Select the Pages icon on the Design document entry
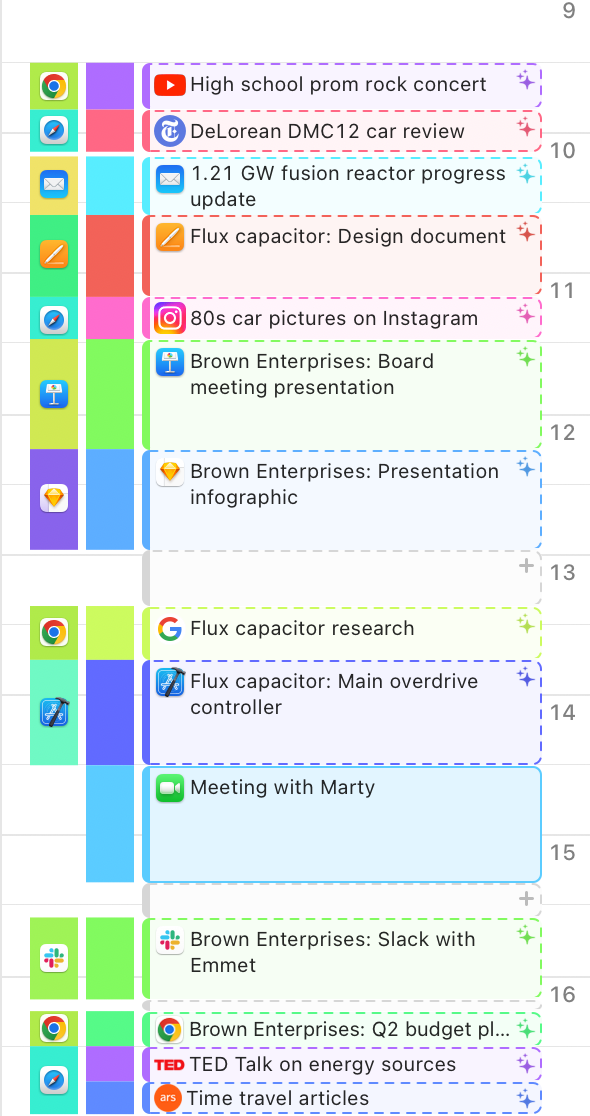The width and height of the screenshot is (590, 1116). [x=169, y=236]
